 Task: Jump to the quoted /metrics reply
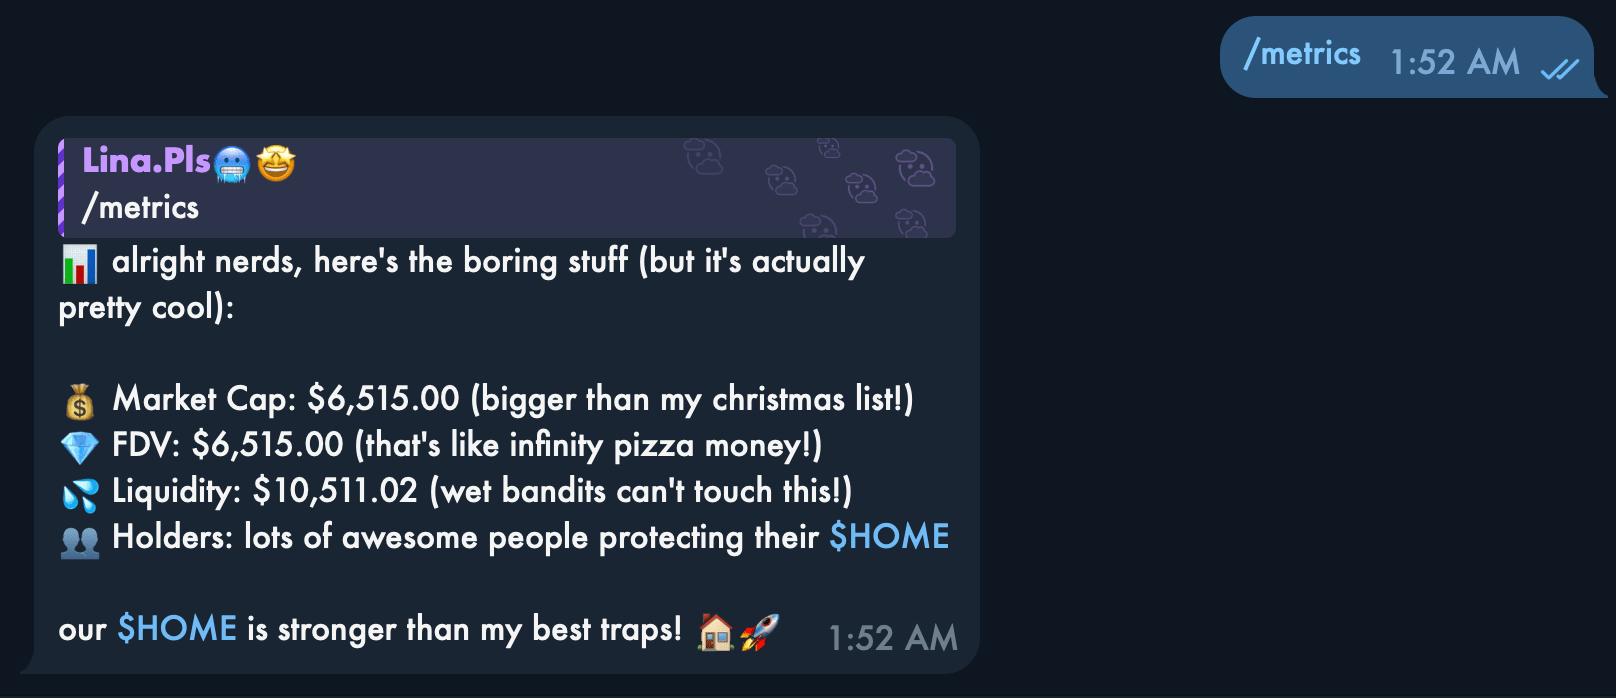click(x=508, y=188)
